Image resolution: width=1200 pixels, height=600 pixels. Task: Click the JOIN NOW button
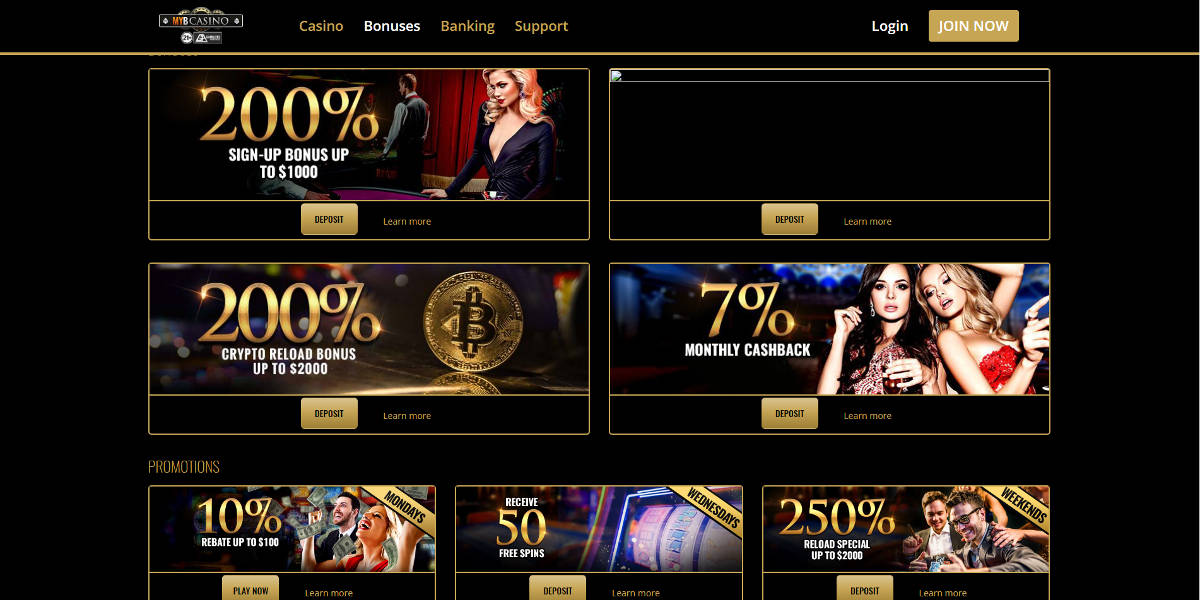(974, 26)
